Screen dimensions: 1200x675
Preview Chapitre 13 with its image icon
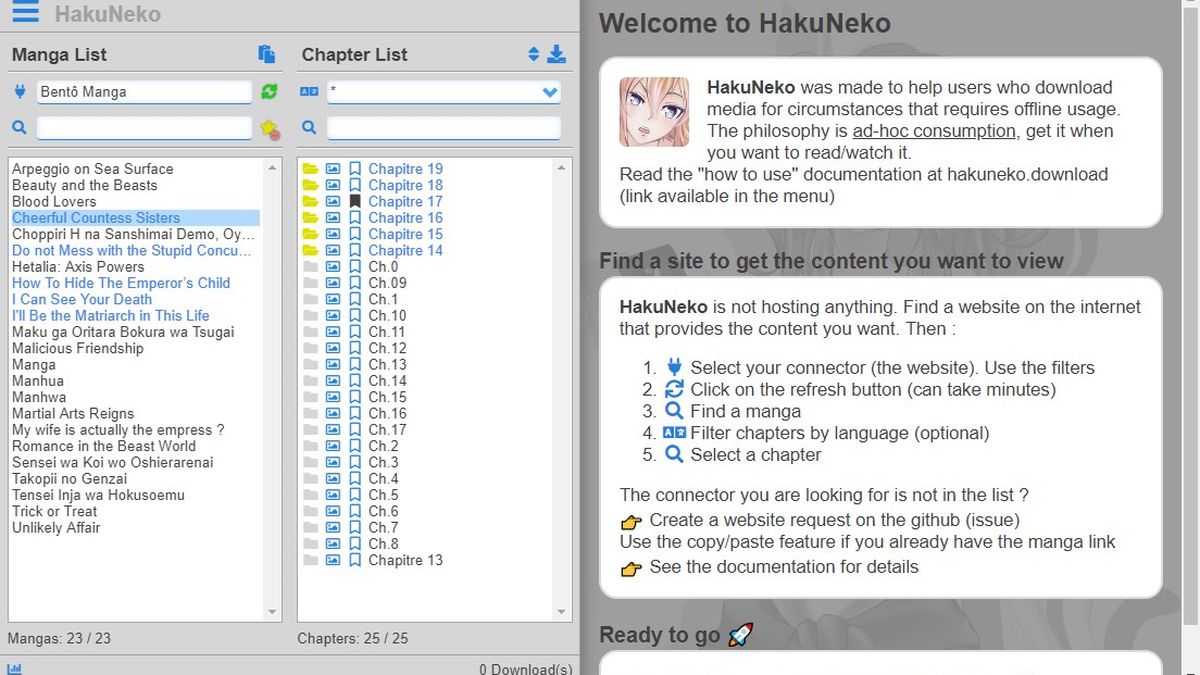coord(333,560)
